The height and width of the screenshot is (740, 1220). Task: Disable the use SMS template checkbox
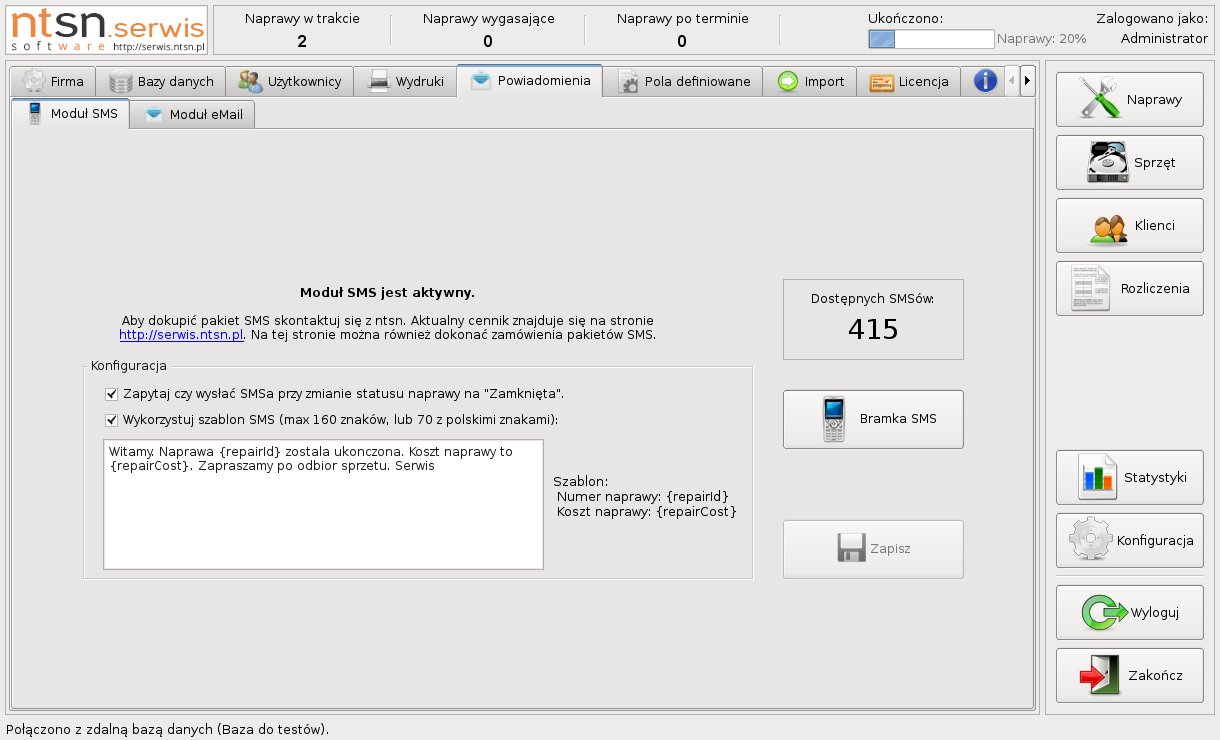tap(111, 420)
